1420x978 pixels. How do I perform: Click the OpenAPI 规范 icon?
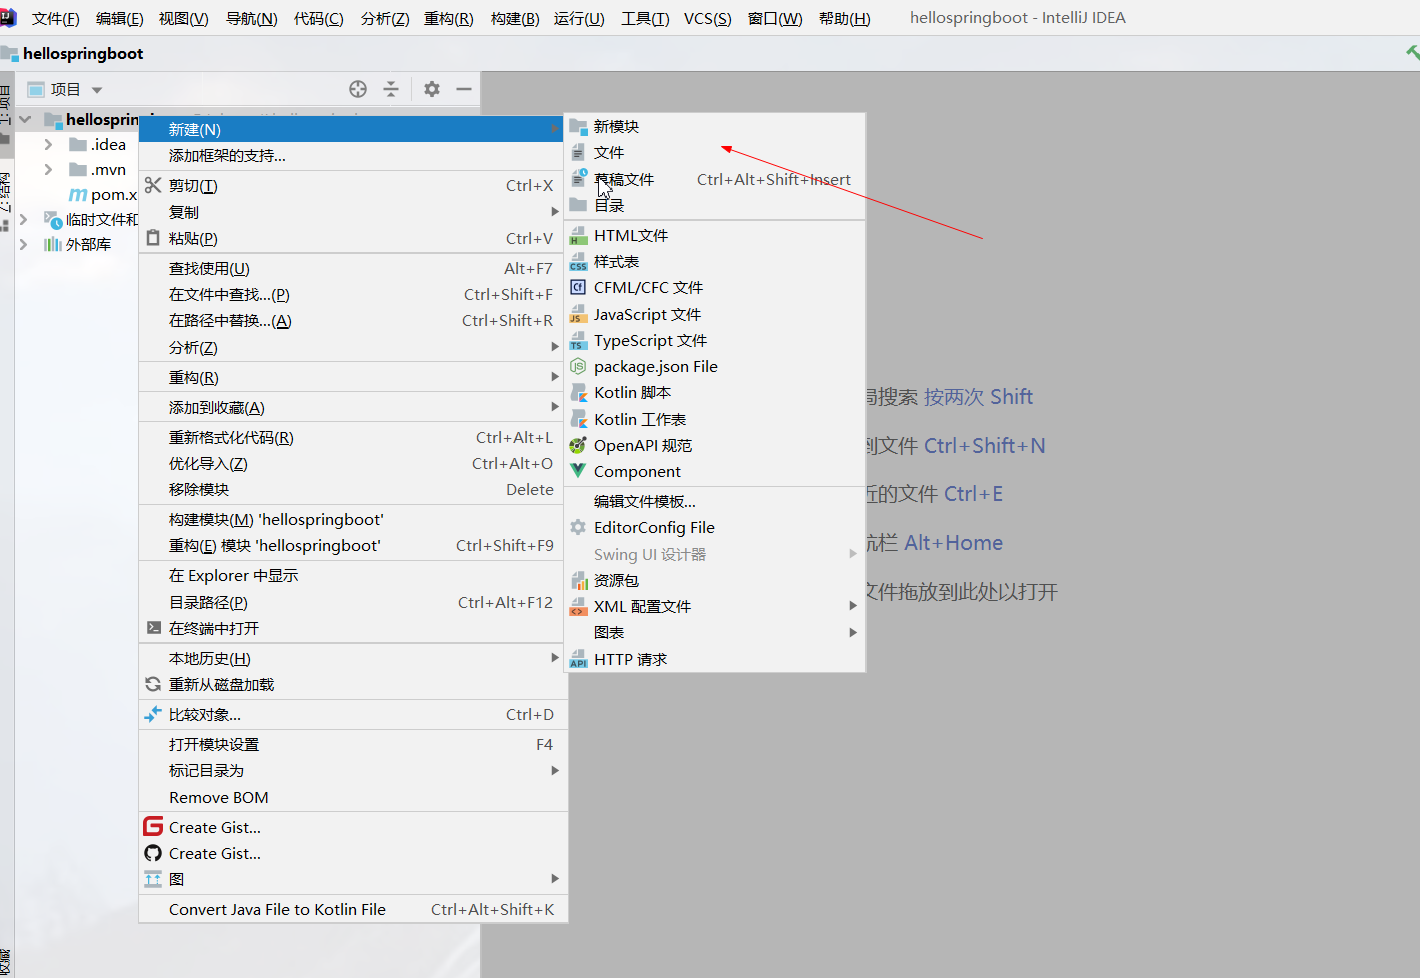[578, 445]
